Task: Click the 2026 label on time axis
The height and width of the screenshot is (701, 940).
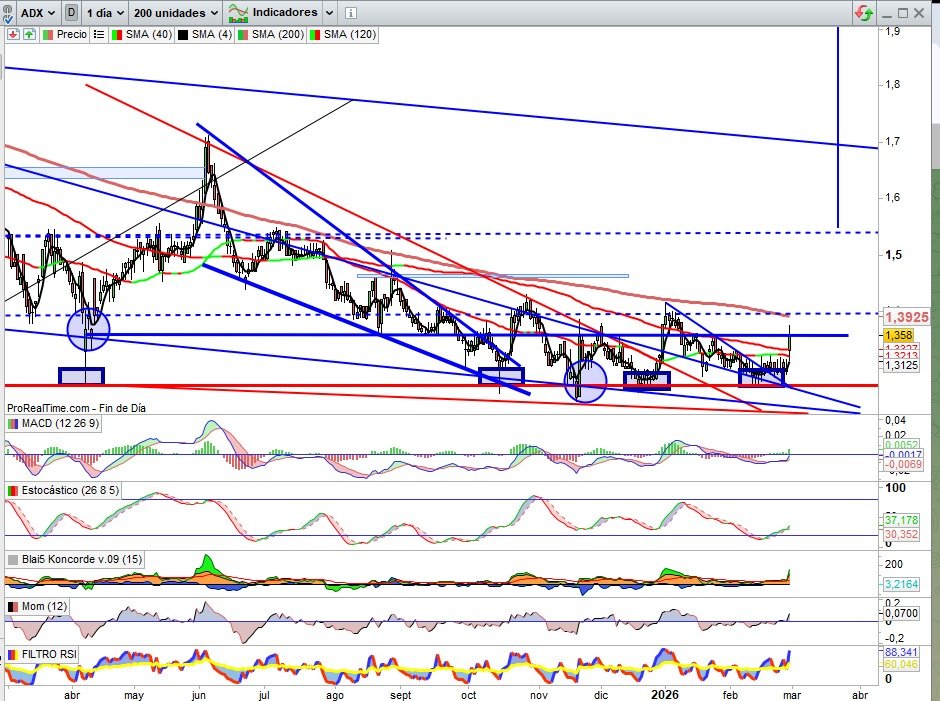Action: pos(665,694)
